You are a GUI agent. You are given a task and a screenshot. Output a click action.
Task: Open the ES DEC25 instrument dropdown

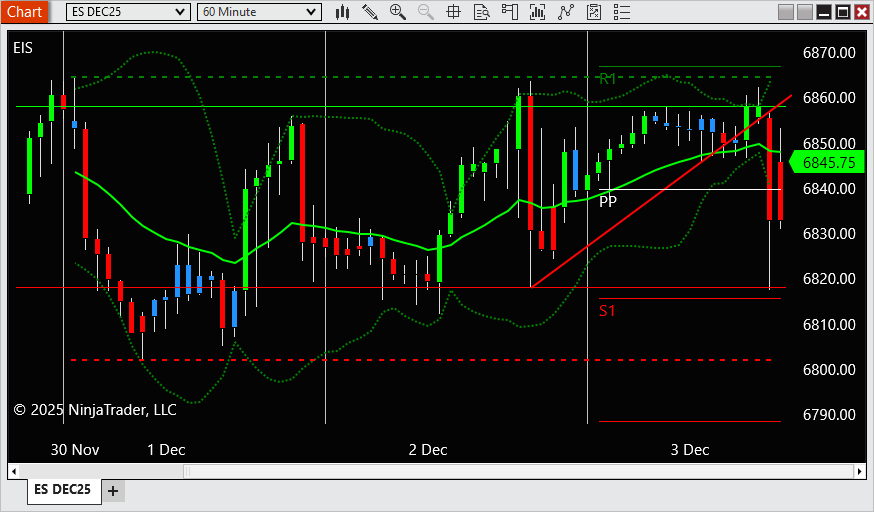click(128, 12)
